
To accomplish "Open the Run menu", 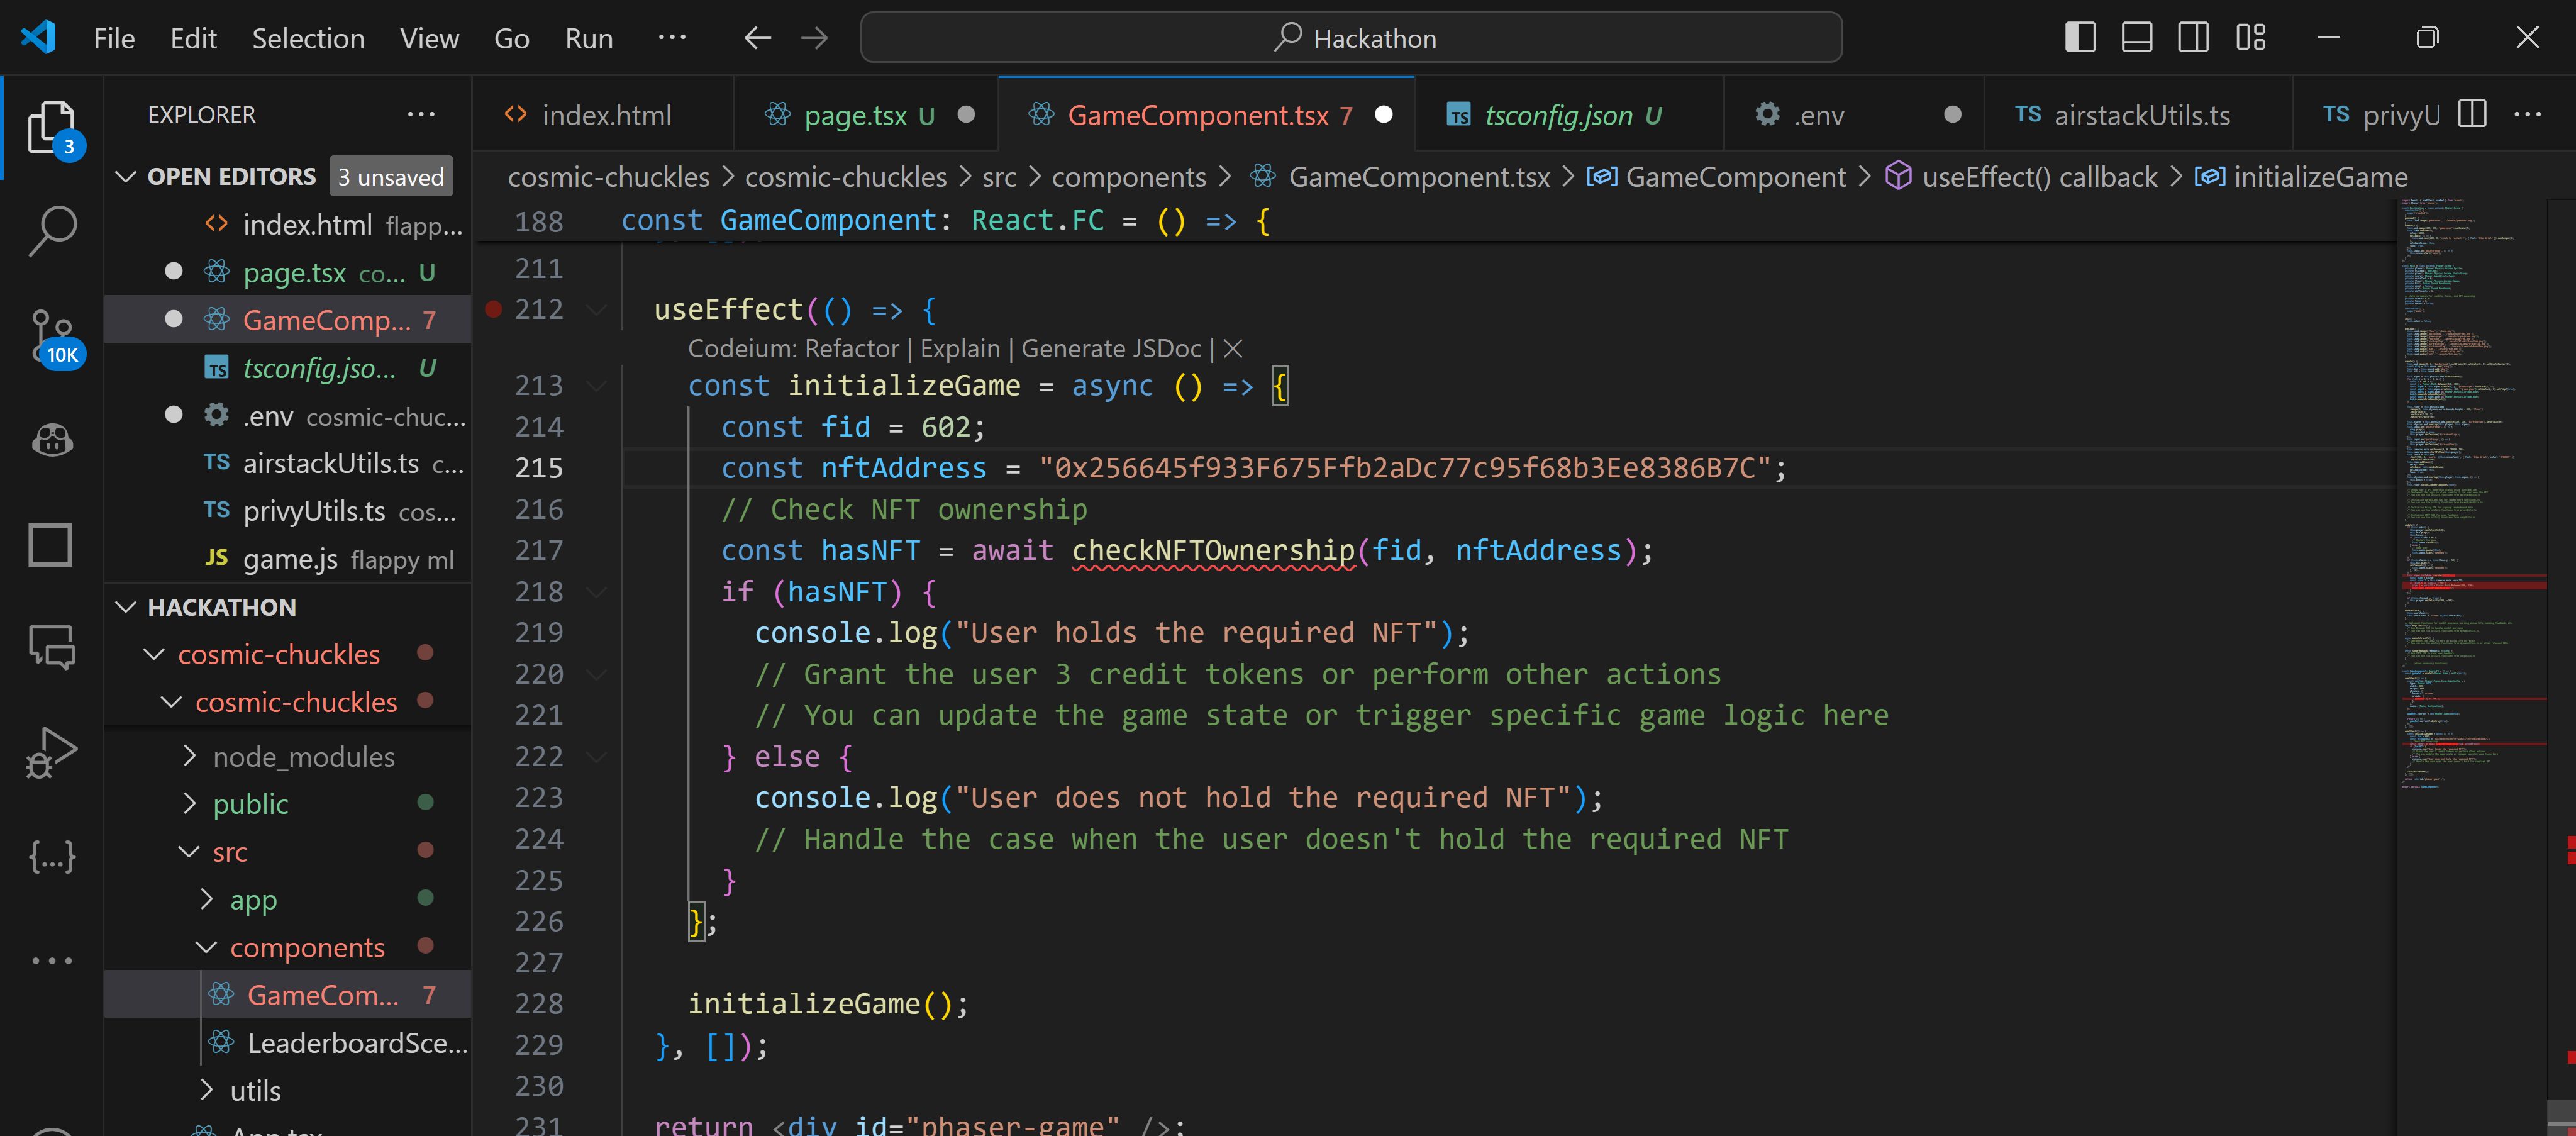I will [589, 38].
